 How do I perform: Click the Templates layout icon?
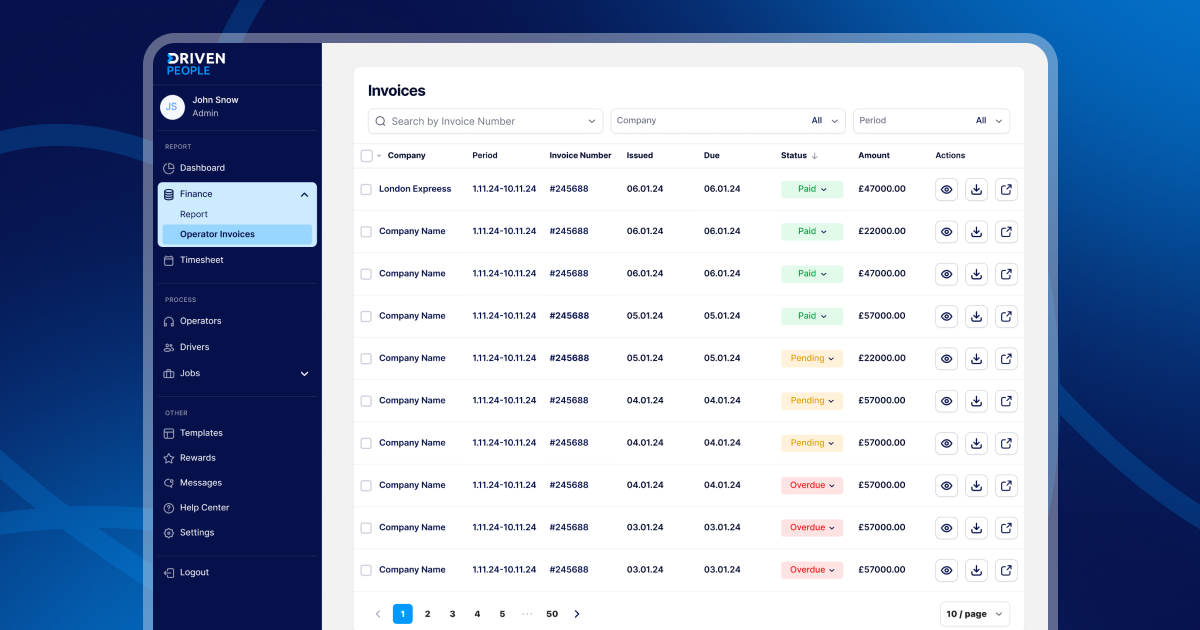(169, 433)
